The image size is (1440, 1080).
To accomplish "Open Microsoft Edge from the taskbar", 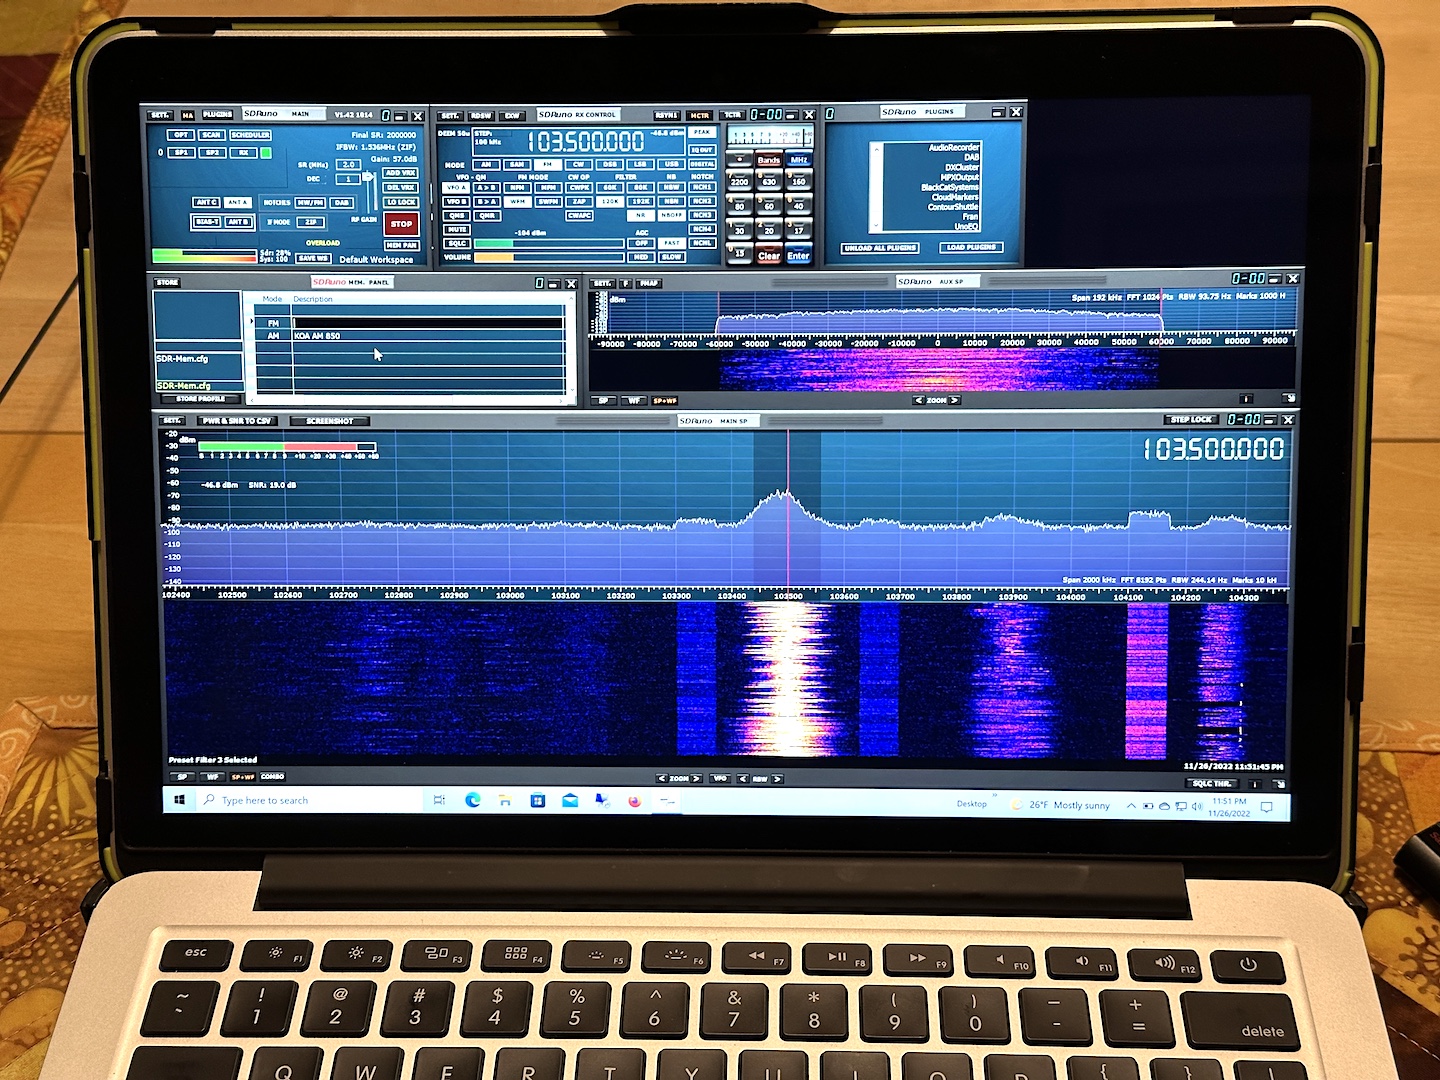I will 473,800.
